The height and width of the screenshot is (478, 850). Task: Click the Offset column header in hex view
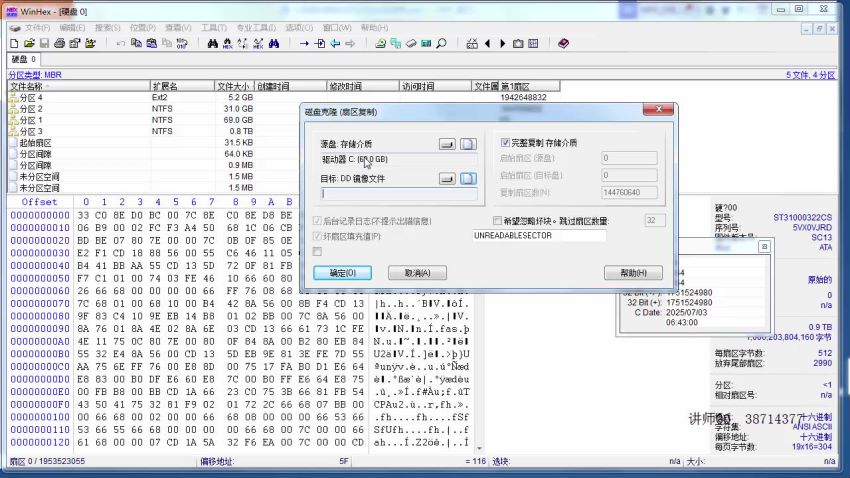(x=40, y=202)
